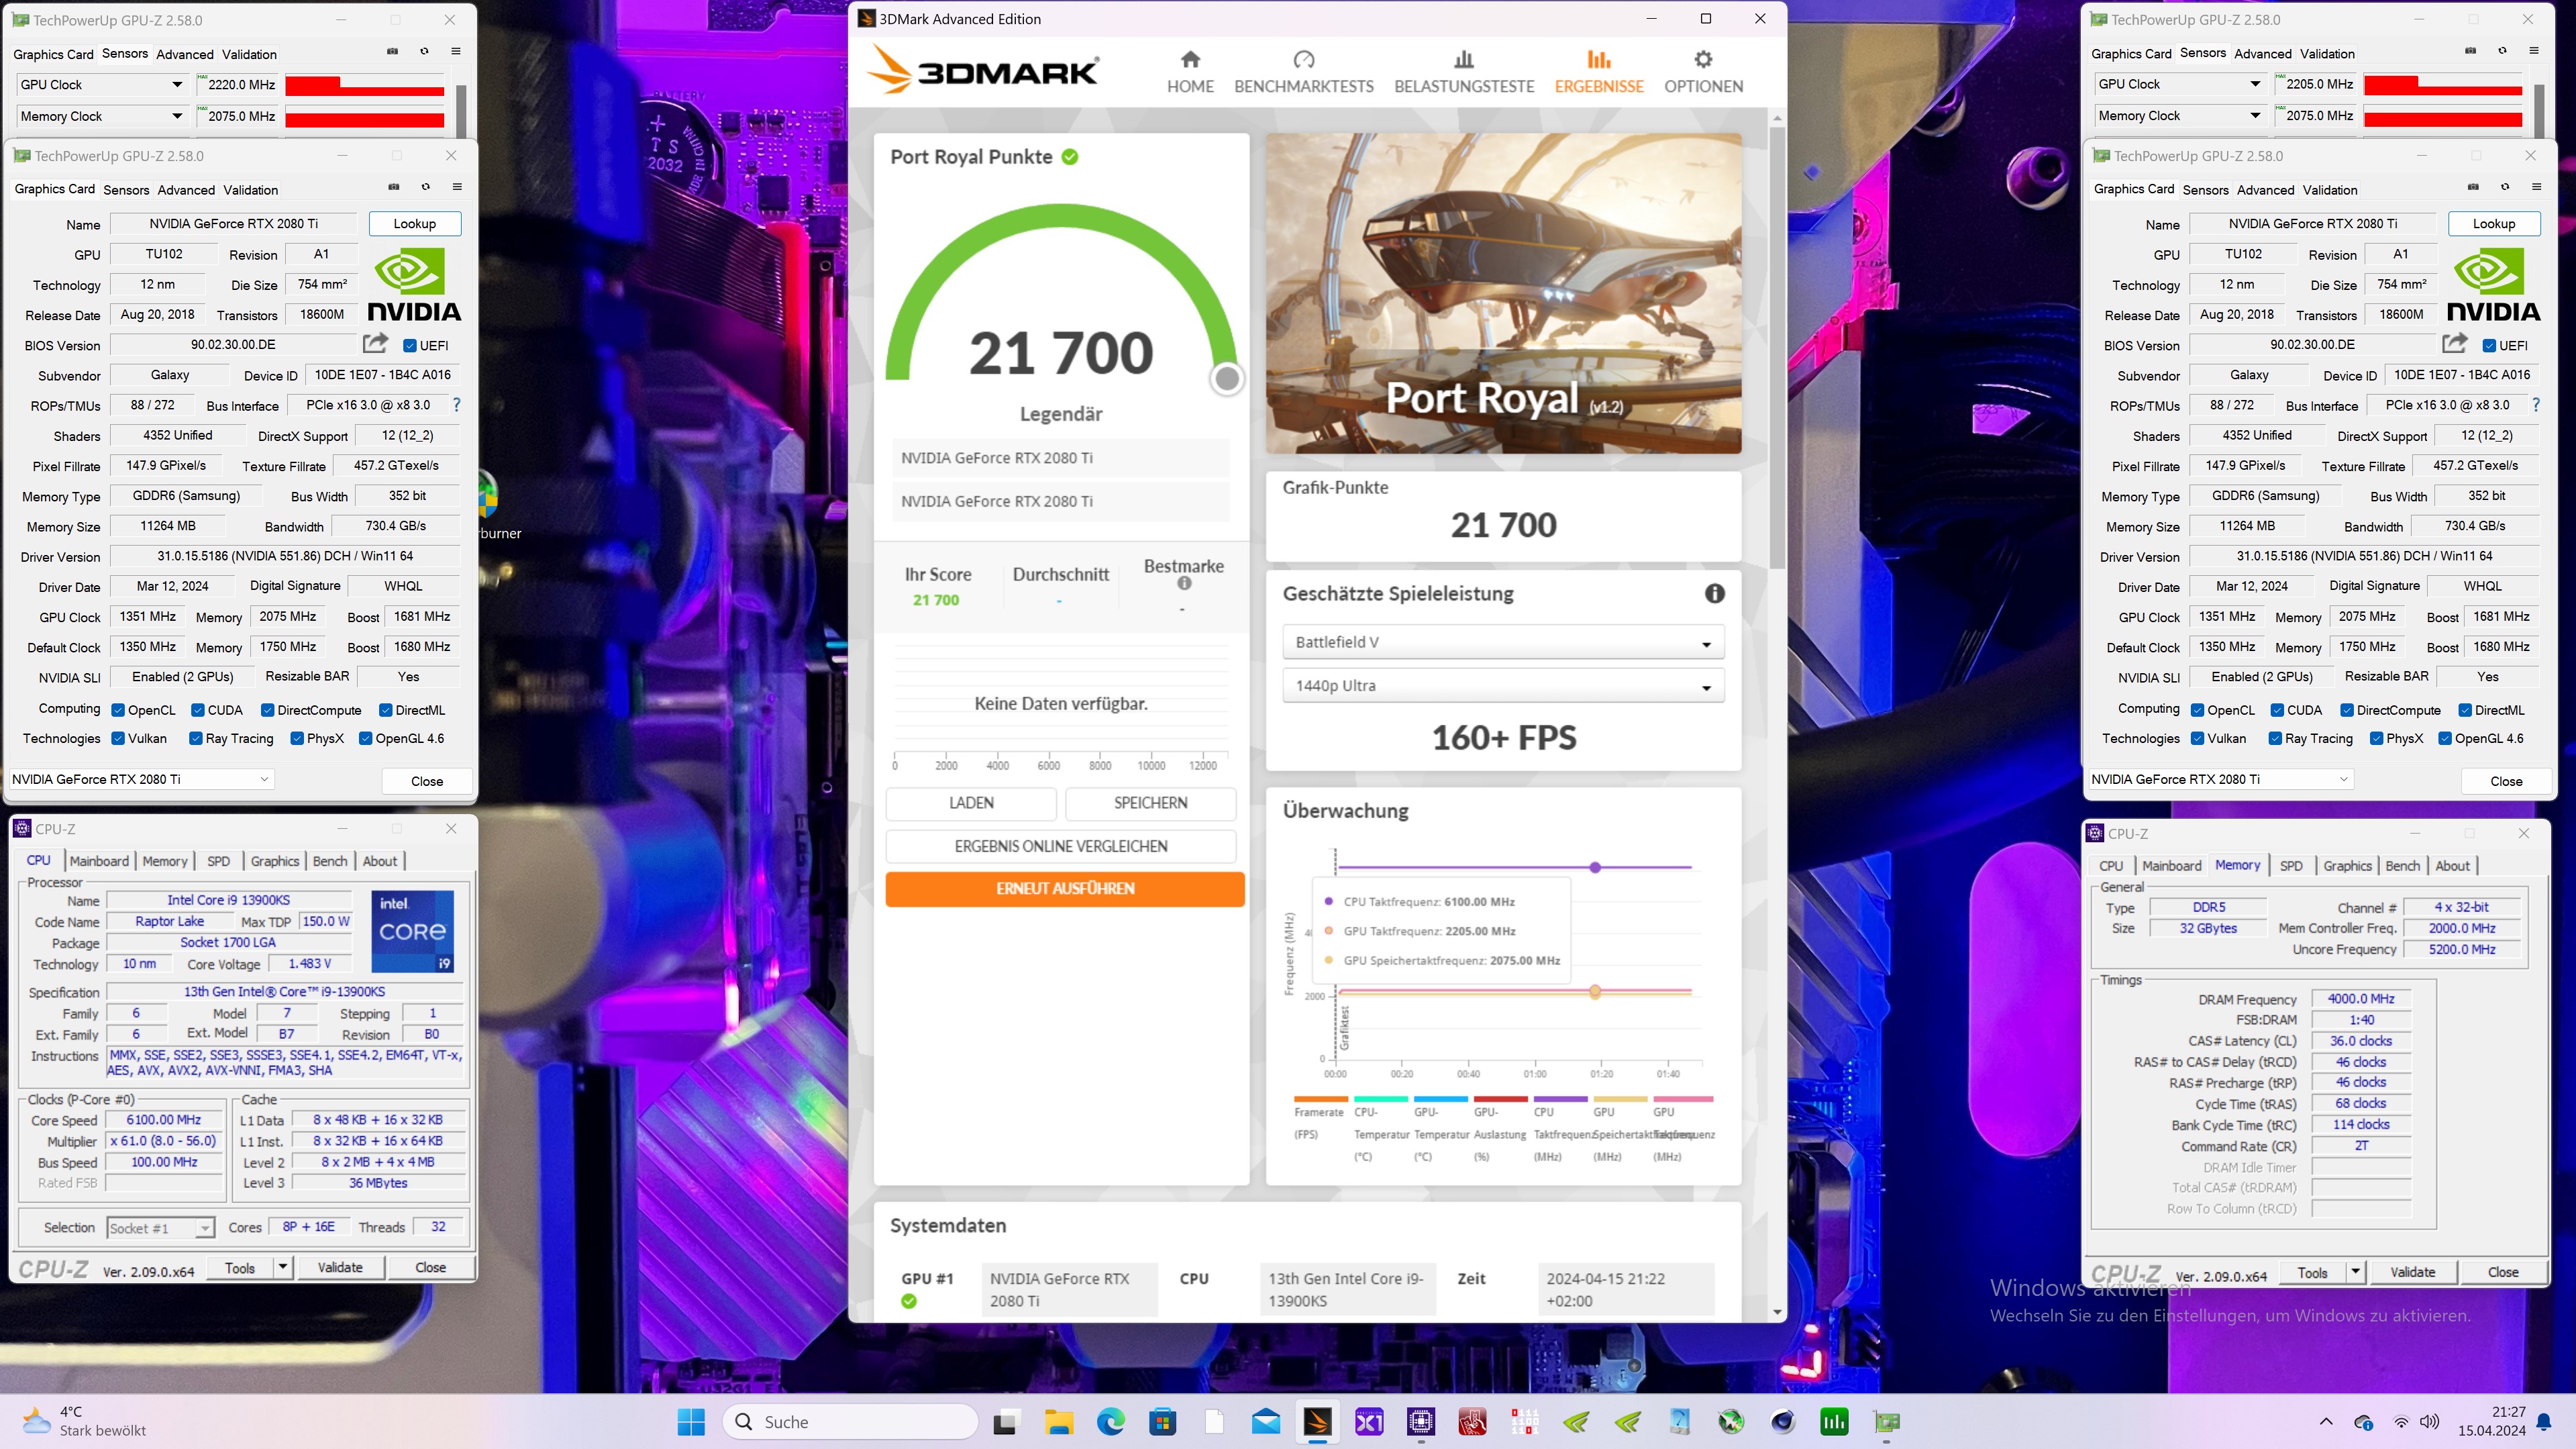
Task: Toggle OpenCL checkbox in left GPU-Z
Action: click(x=118, y=710)
